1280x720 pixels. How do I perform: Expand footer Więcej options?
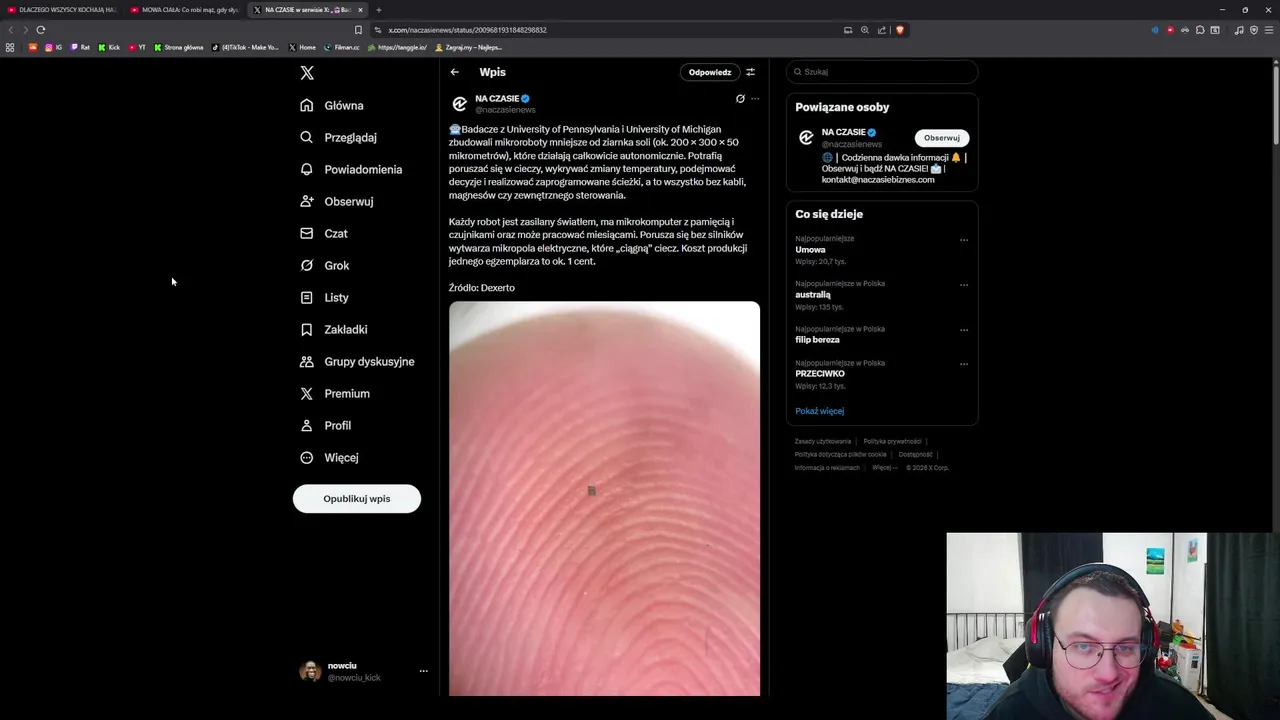coord(884,467)
